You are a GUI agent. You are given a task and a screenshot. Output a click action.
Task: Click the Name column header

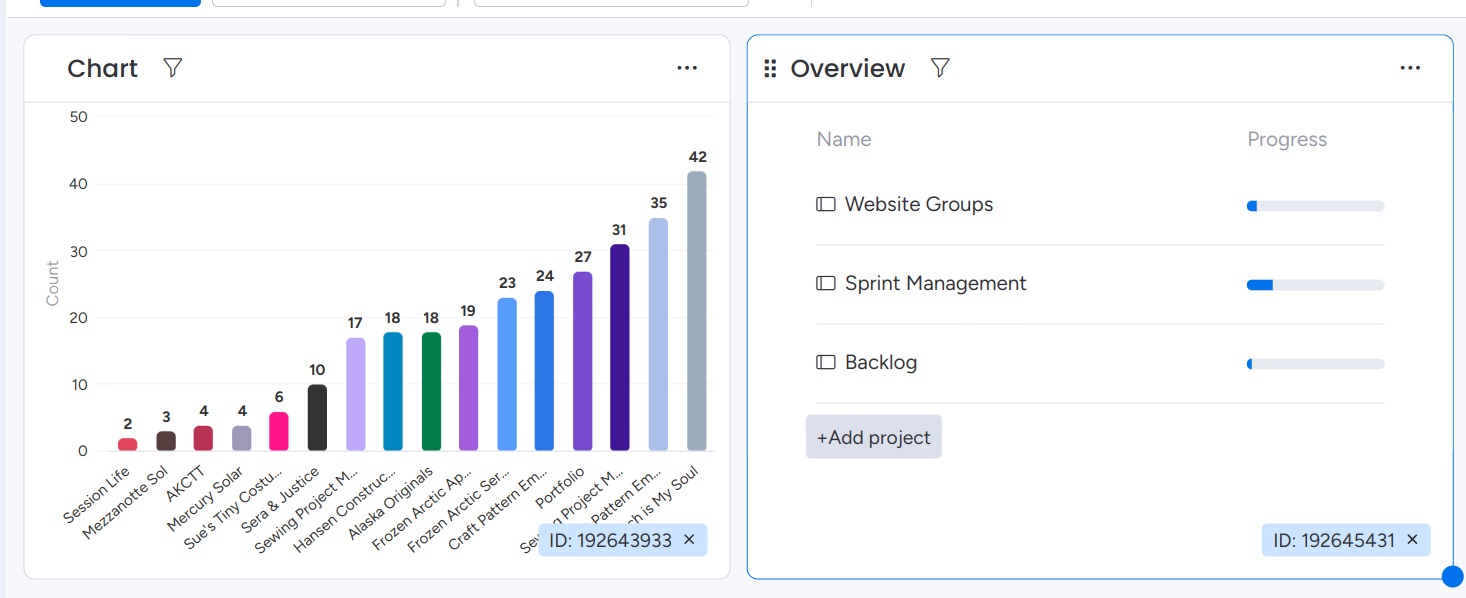(844, 139)
